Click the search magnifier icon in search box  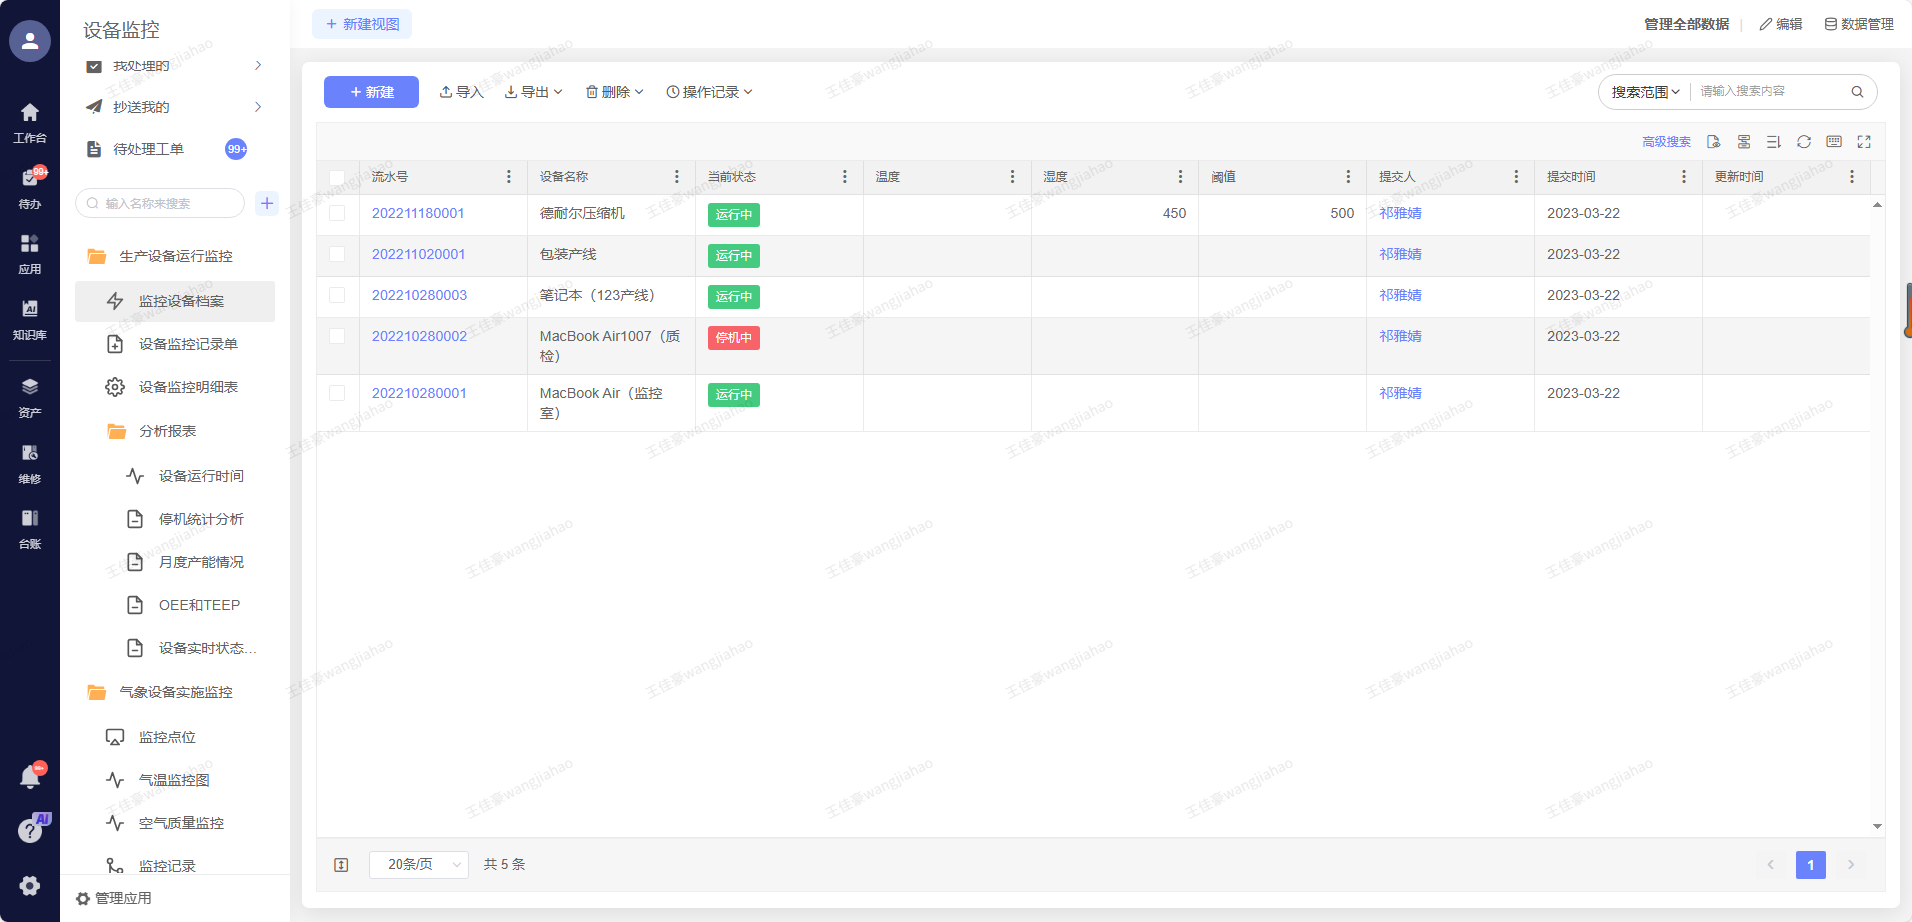pyautogui.click(x=1856, y=92)
